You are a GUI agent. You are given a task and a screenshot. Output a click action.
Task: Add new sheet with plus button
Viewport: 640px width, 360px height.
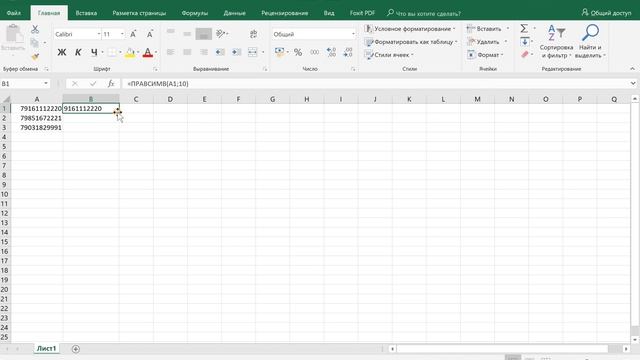tap(76, 349)
